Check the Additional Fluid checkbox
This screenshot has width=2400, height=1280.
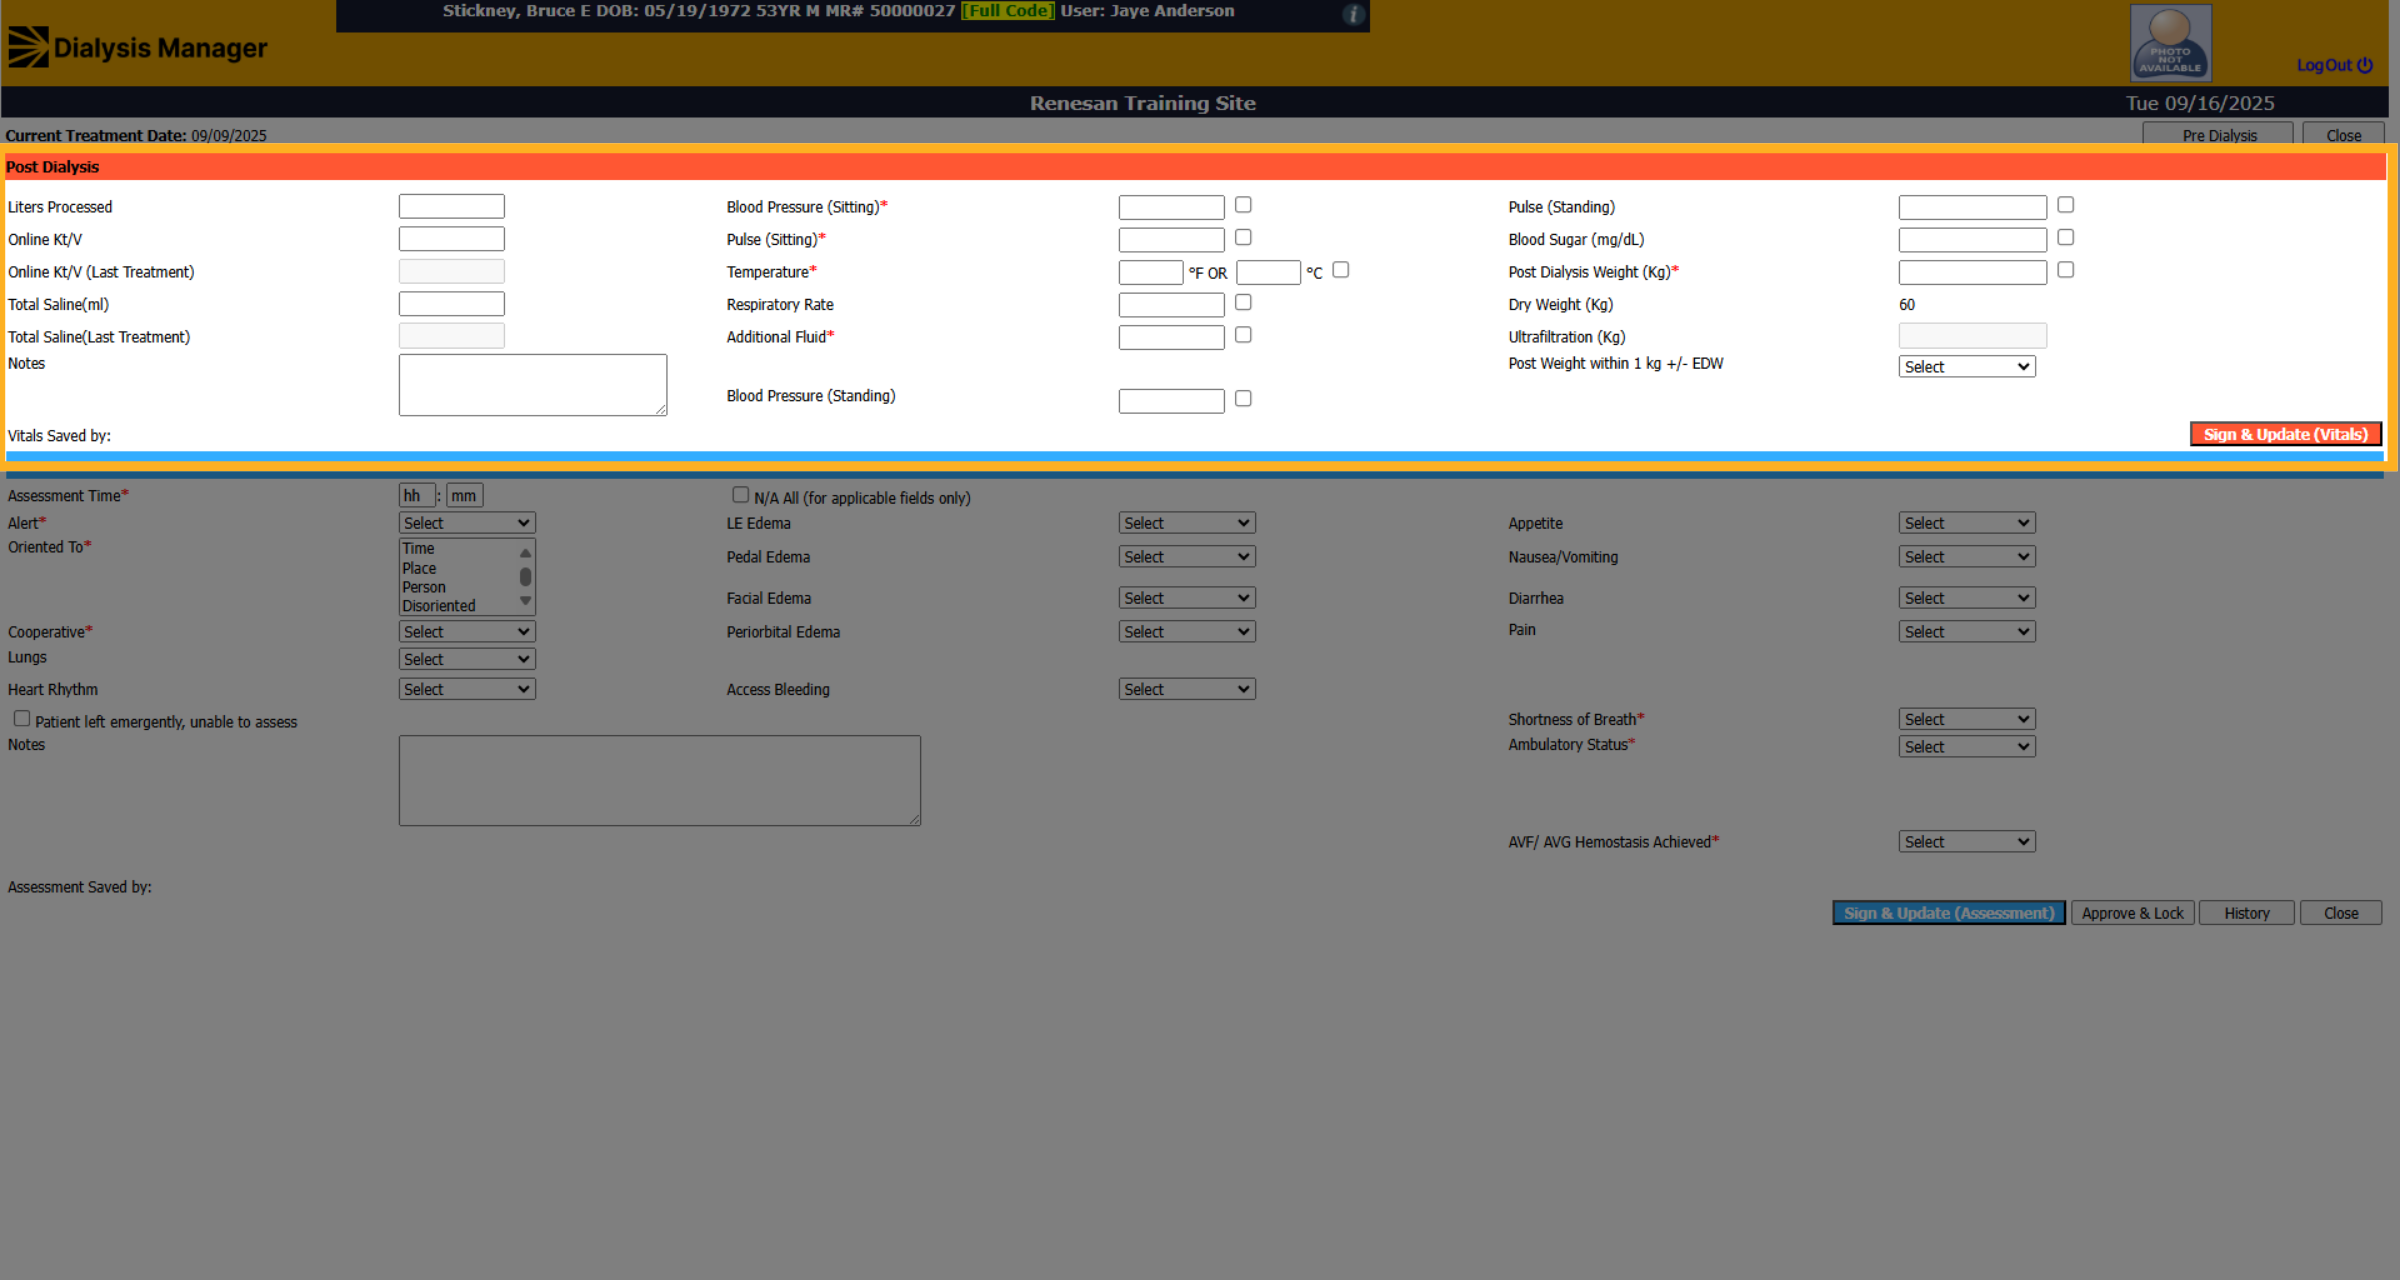1243,335
